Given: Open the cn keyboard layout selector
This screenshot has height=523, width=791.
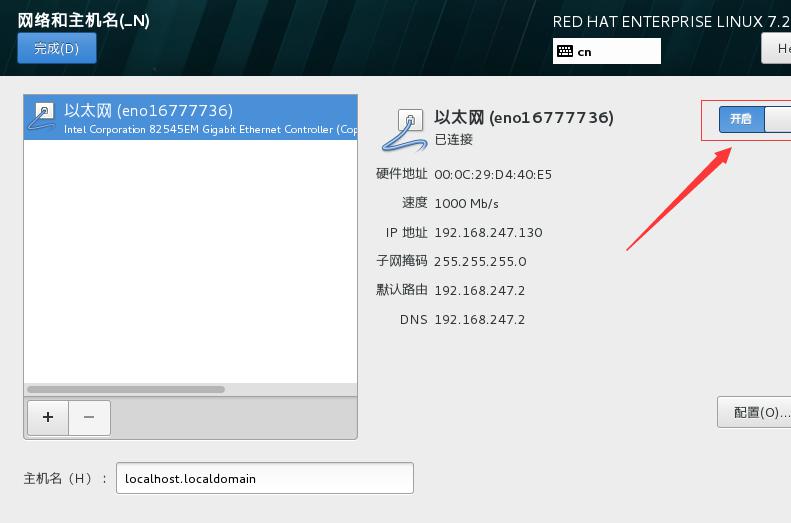Looking at the screenshot, I should tap(606, 51).
